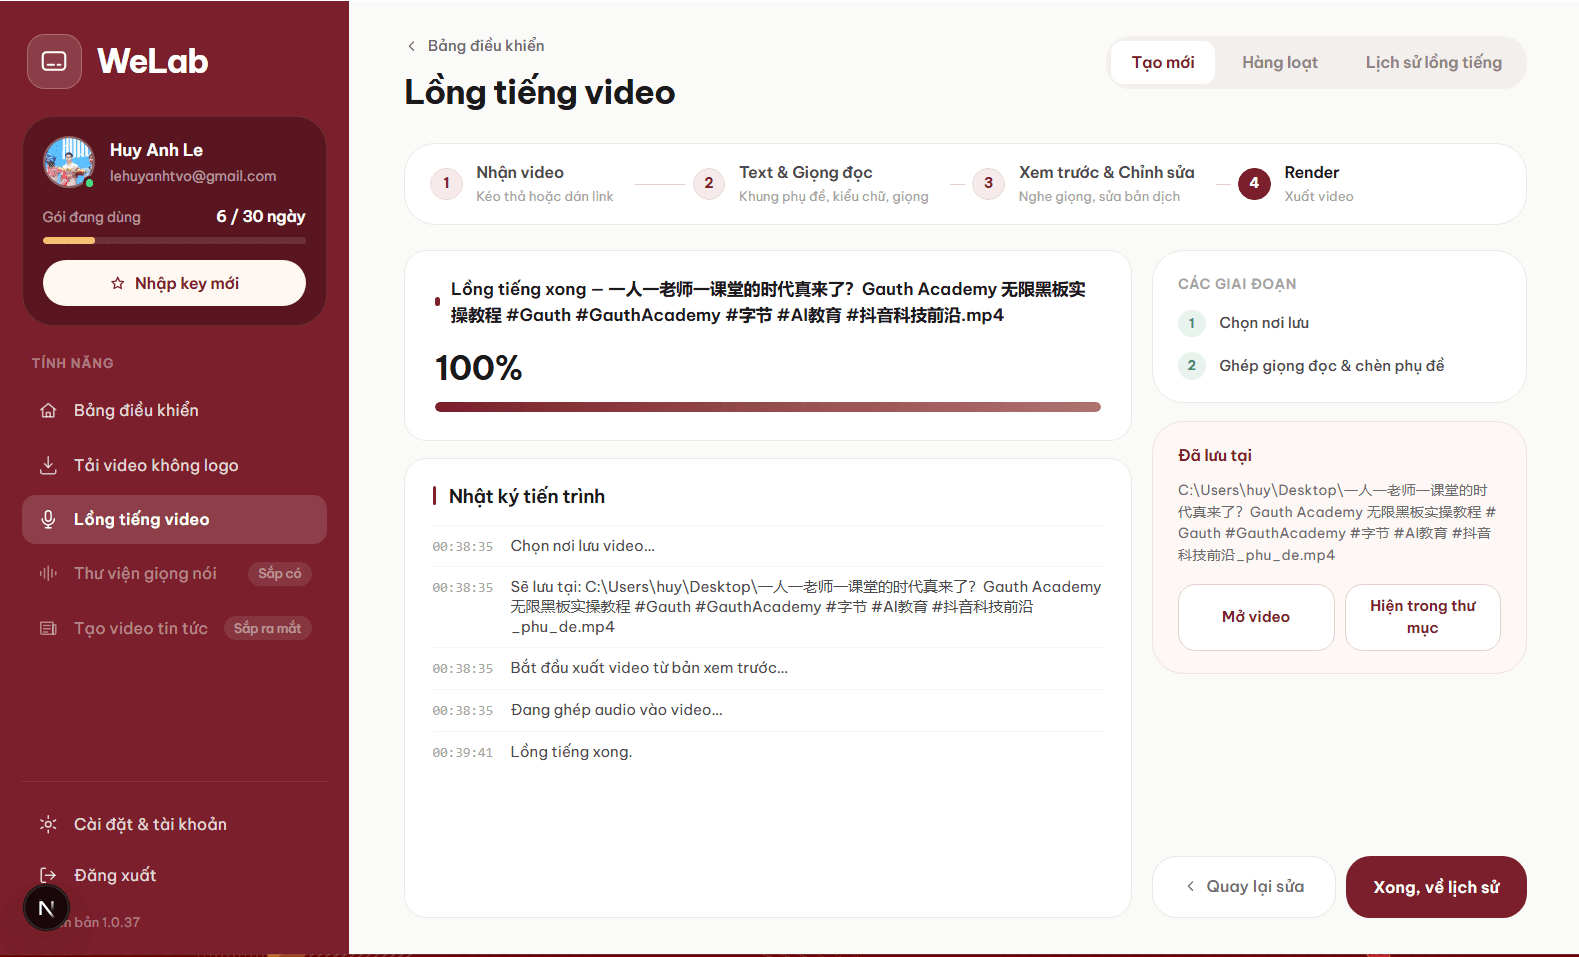Select Lồng tiếng video in the sidebar
The image size is (1579, 957).
(174, 519)
